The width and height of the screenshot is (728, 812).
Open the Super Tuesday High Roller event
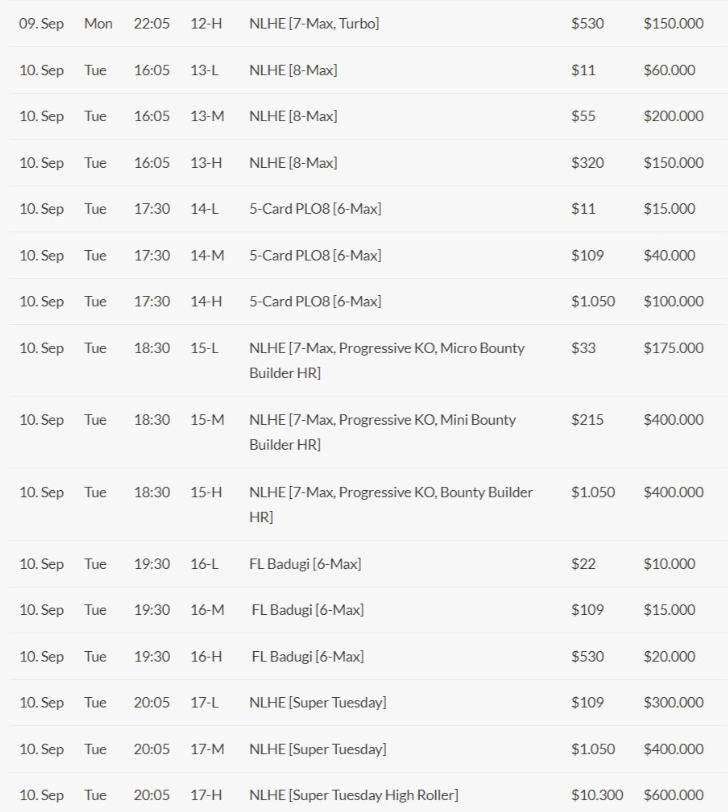click(353, 795)
